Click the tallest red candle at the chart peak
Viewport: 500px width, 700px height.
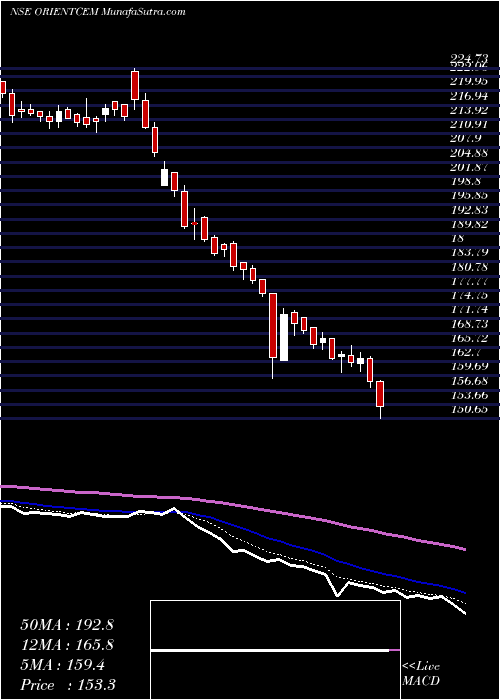click(135, 85)
